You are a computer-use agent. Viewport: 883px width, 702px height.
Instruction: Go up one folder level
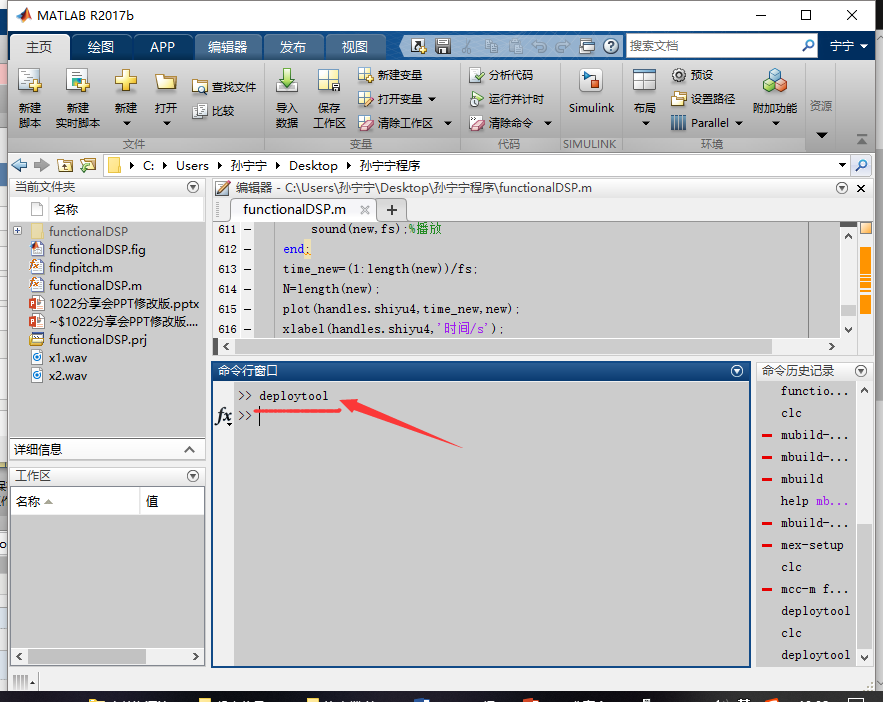(x=65, y=166)
